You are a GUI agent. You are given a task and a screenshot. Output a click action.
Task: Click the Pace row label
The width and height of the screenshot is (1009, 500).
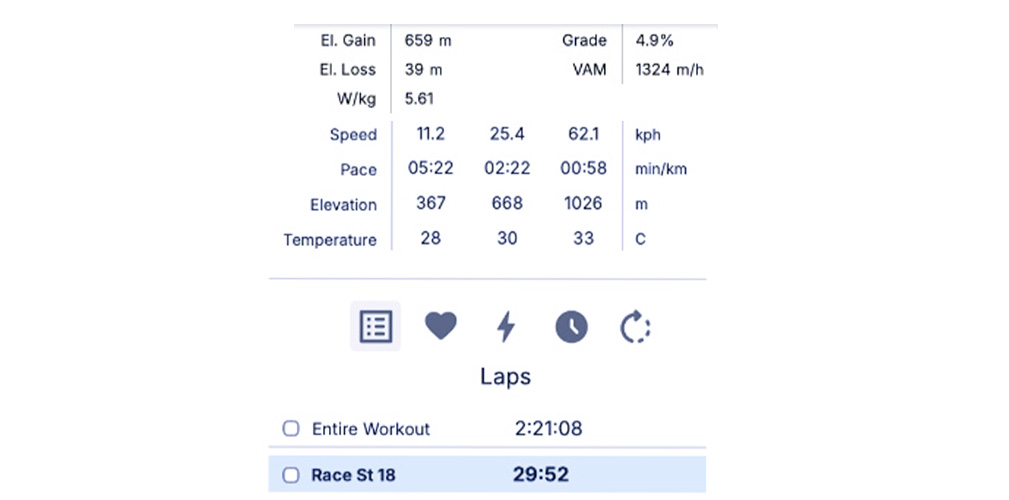[358, 170]
